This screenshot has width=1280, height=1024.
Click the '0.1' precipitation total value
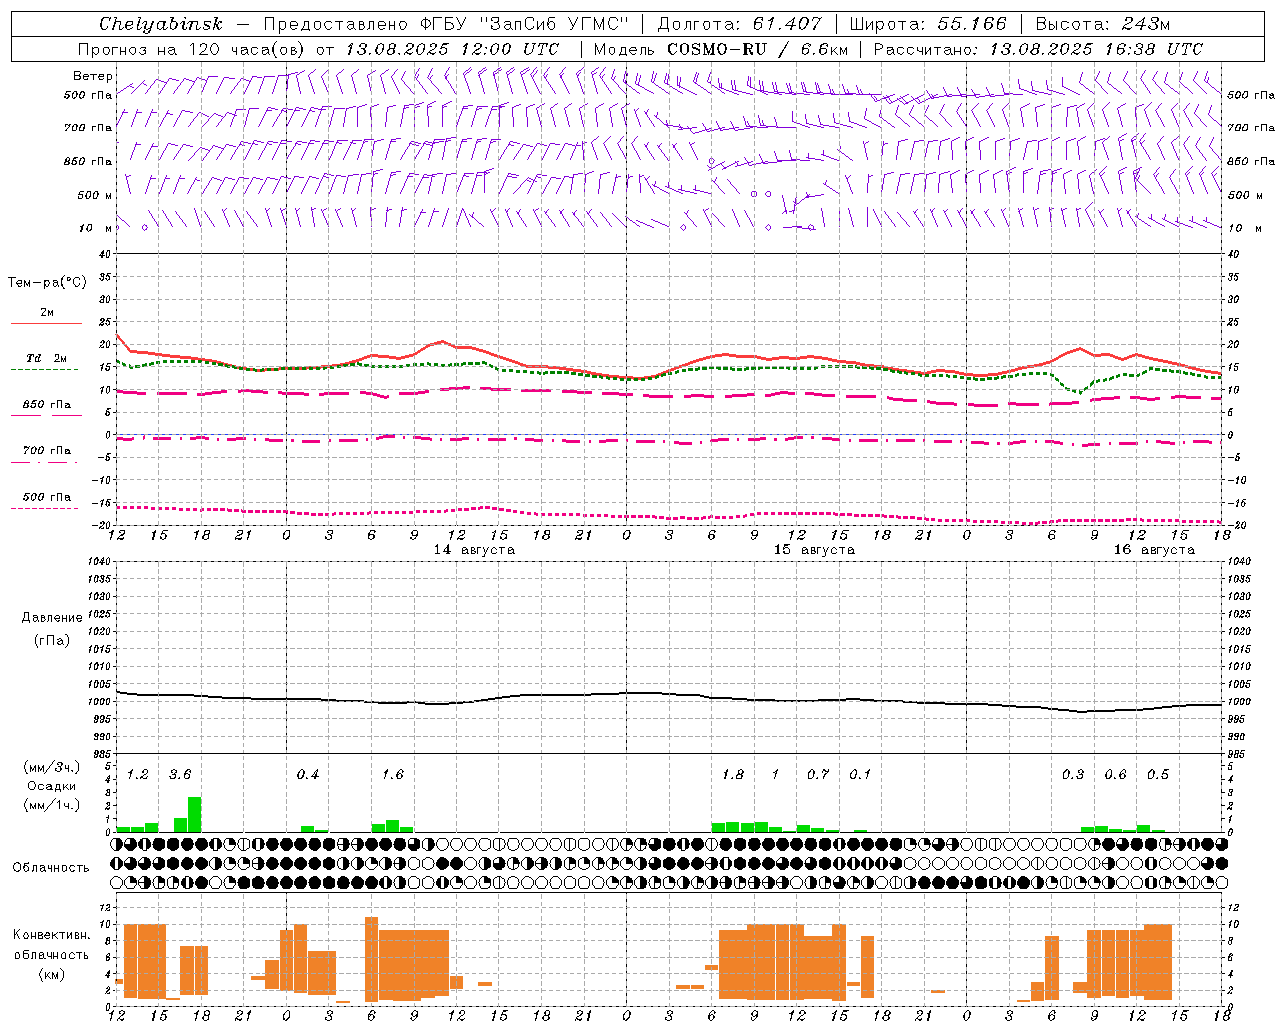(860, 774)
